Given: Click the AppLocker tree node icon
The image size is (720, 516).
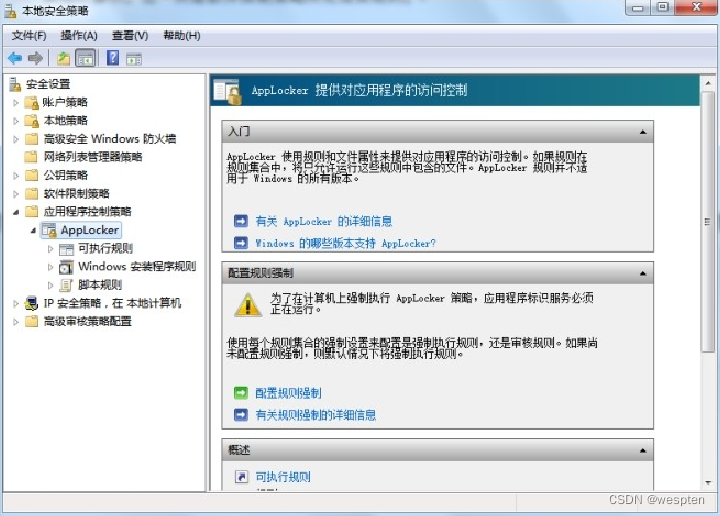Looking at the screenshot, I should [49, 230].
